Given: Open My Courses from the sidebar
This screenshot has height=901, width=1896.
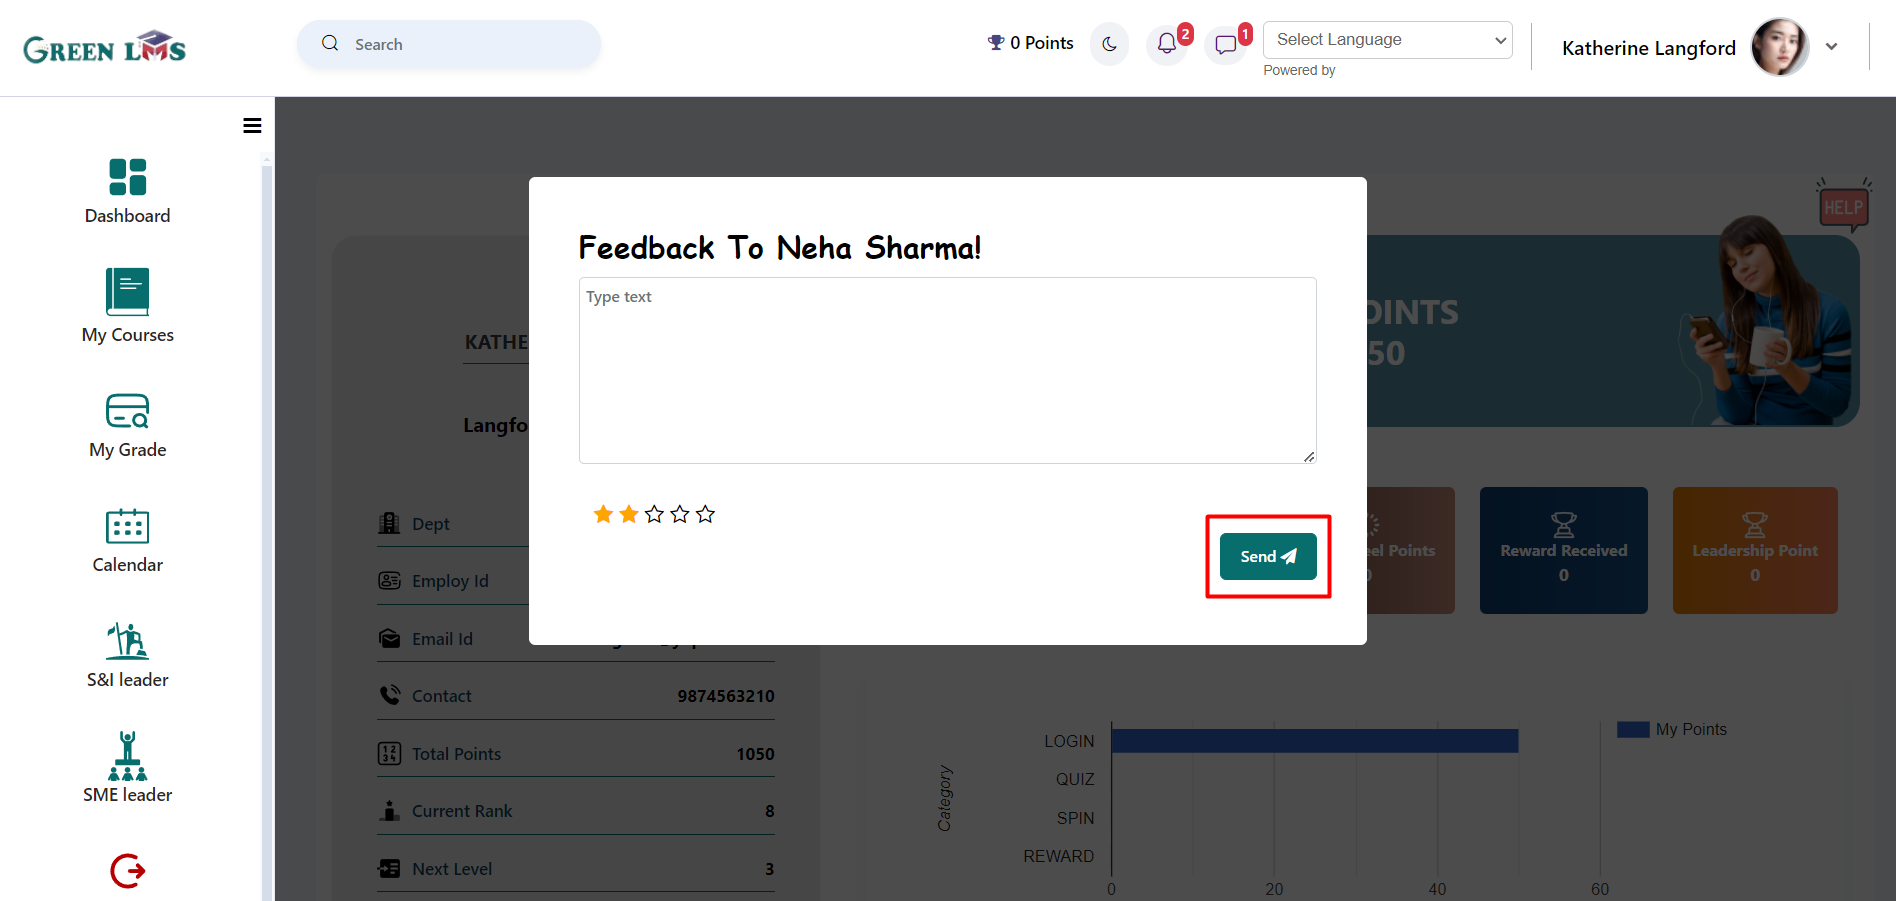Looking at the screenshot, I should click(128, 306).
